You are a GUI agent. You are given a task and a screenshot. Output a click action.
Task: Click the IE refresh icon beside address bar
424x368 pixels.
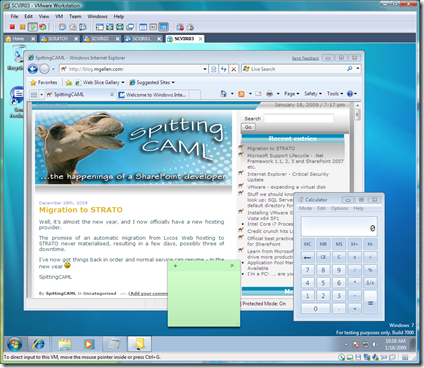(x=223, y=69)
